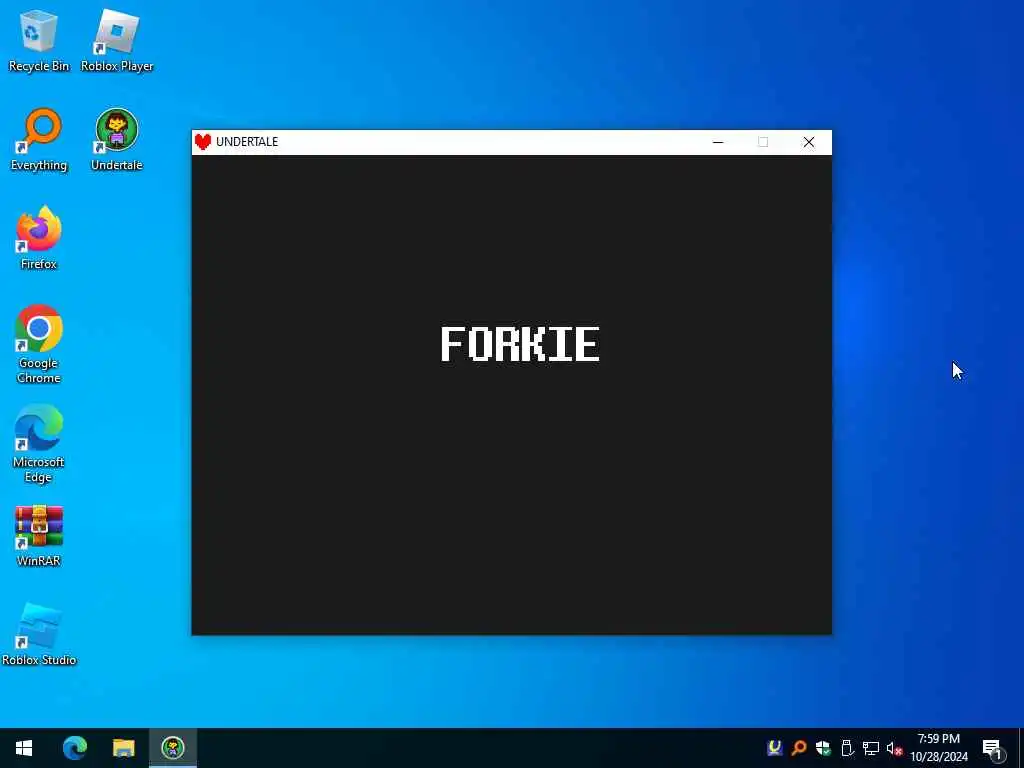Click the red heart icon in Undertale title bar

pyautogui.click(x=203, y=142)
